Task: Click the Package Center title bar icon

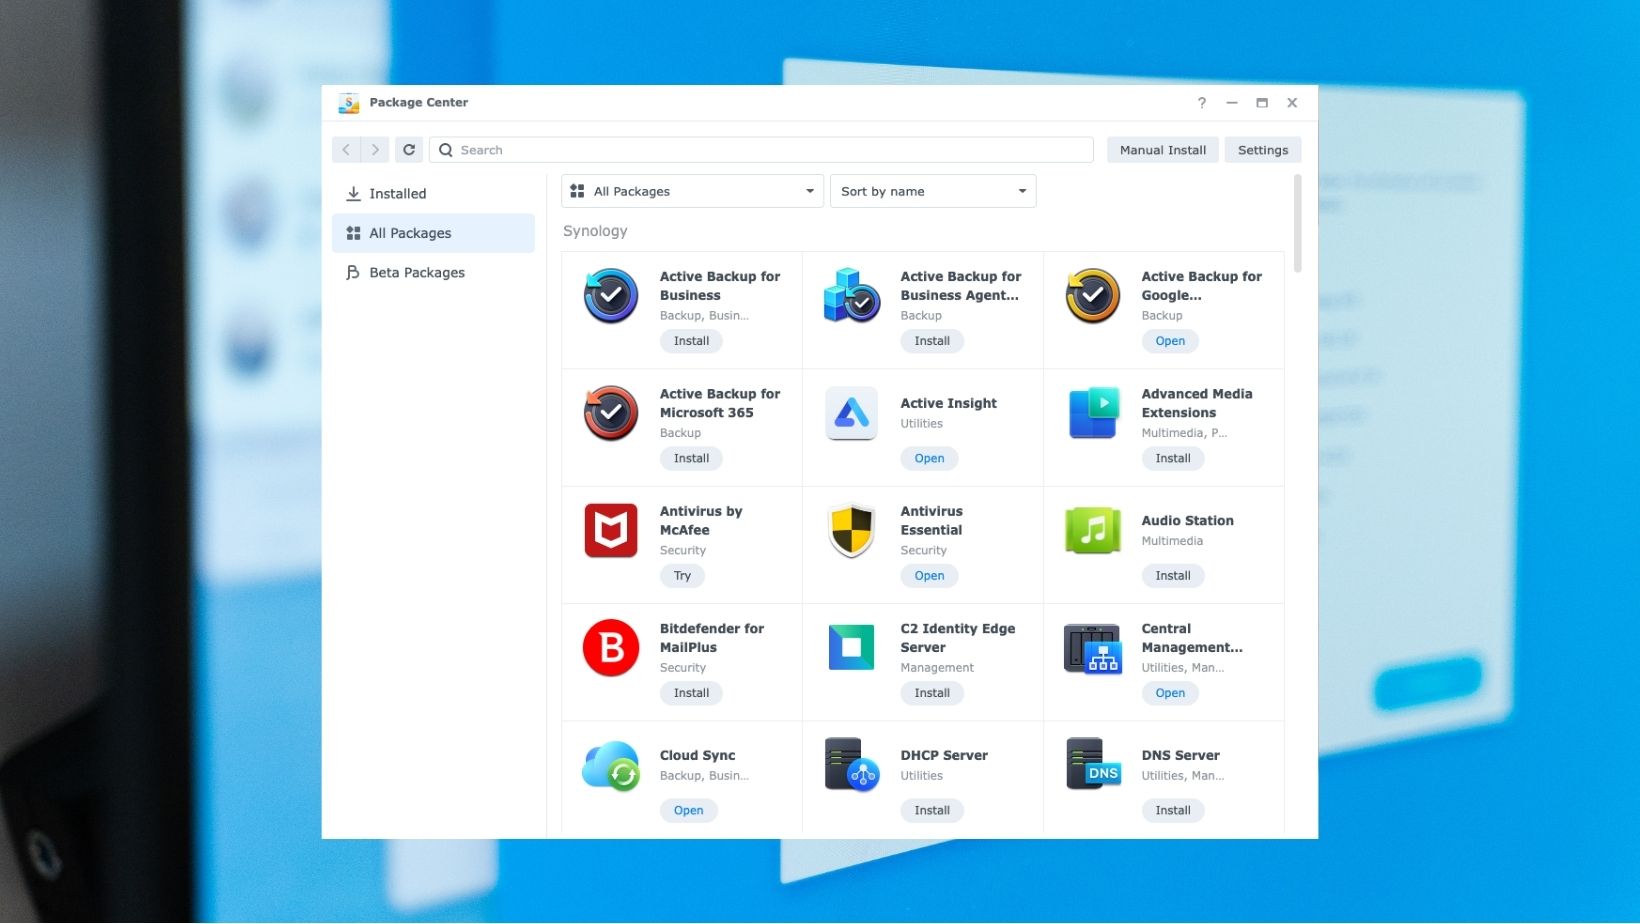Action: [349, 103]
